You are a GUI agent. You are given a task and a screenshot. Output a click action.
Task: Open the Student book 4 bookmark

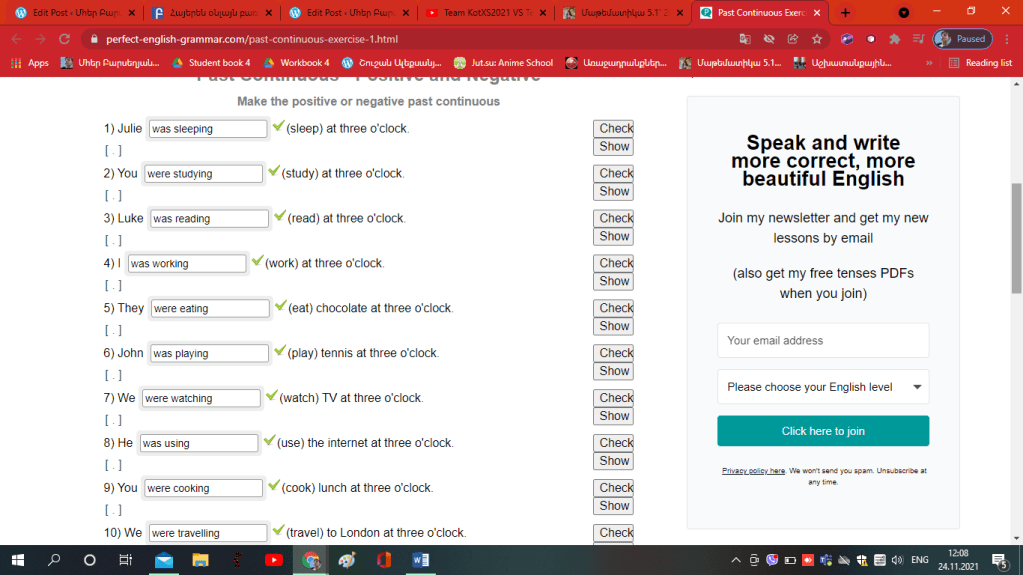point(211,62)
